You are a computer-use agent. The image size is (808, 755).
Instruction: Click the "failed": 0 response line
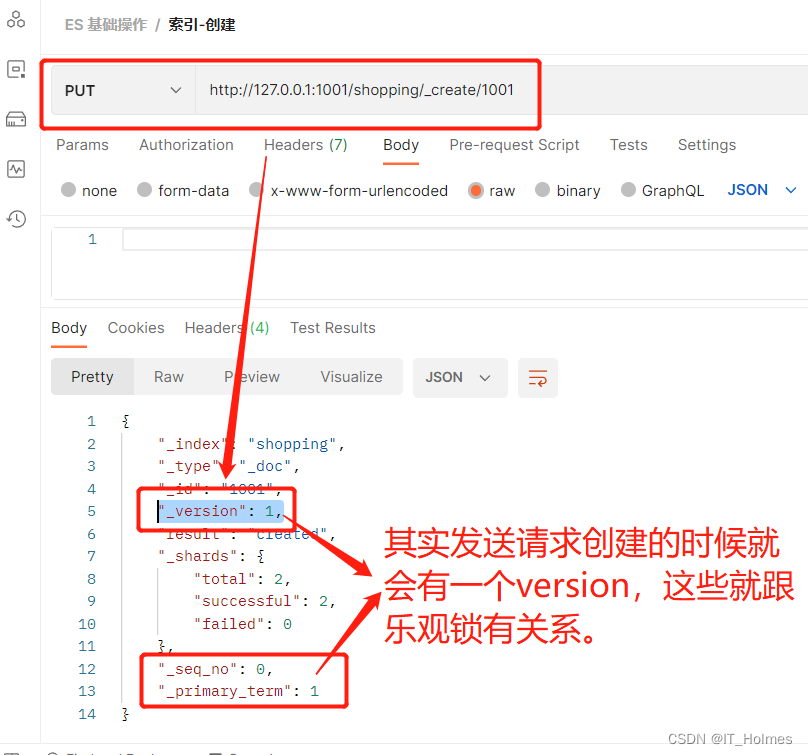pos(243,624)
